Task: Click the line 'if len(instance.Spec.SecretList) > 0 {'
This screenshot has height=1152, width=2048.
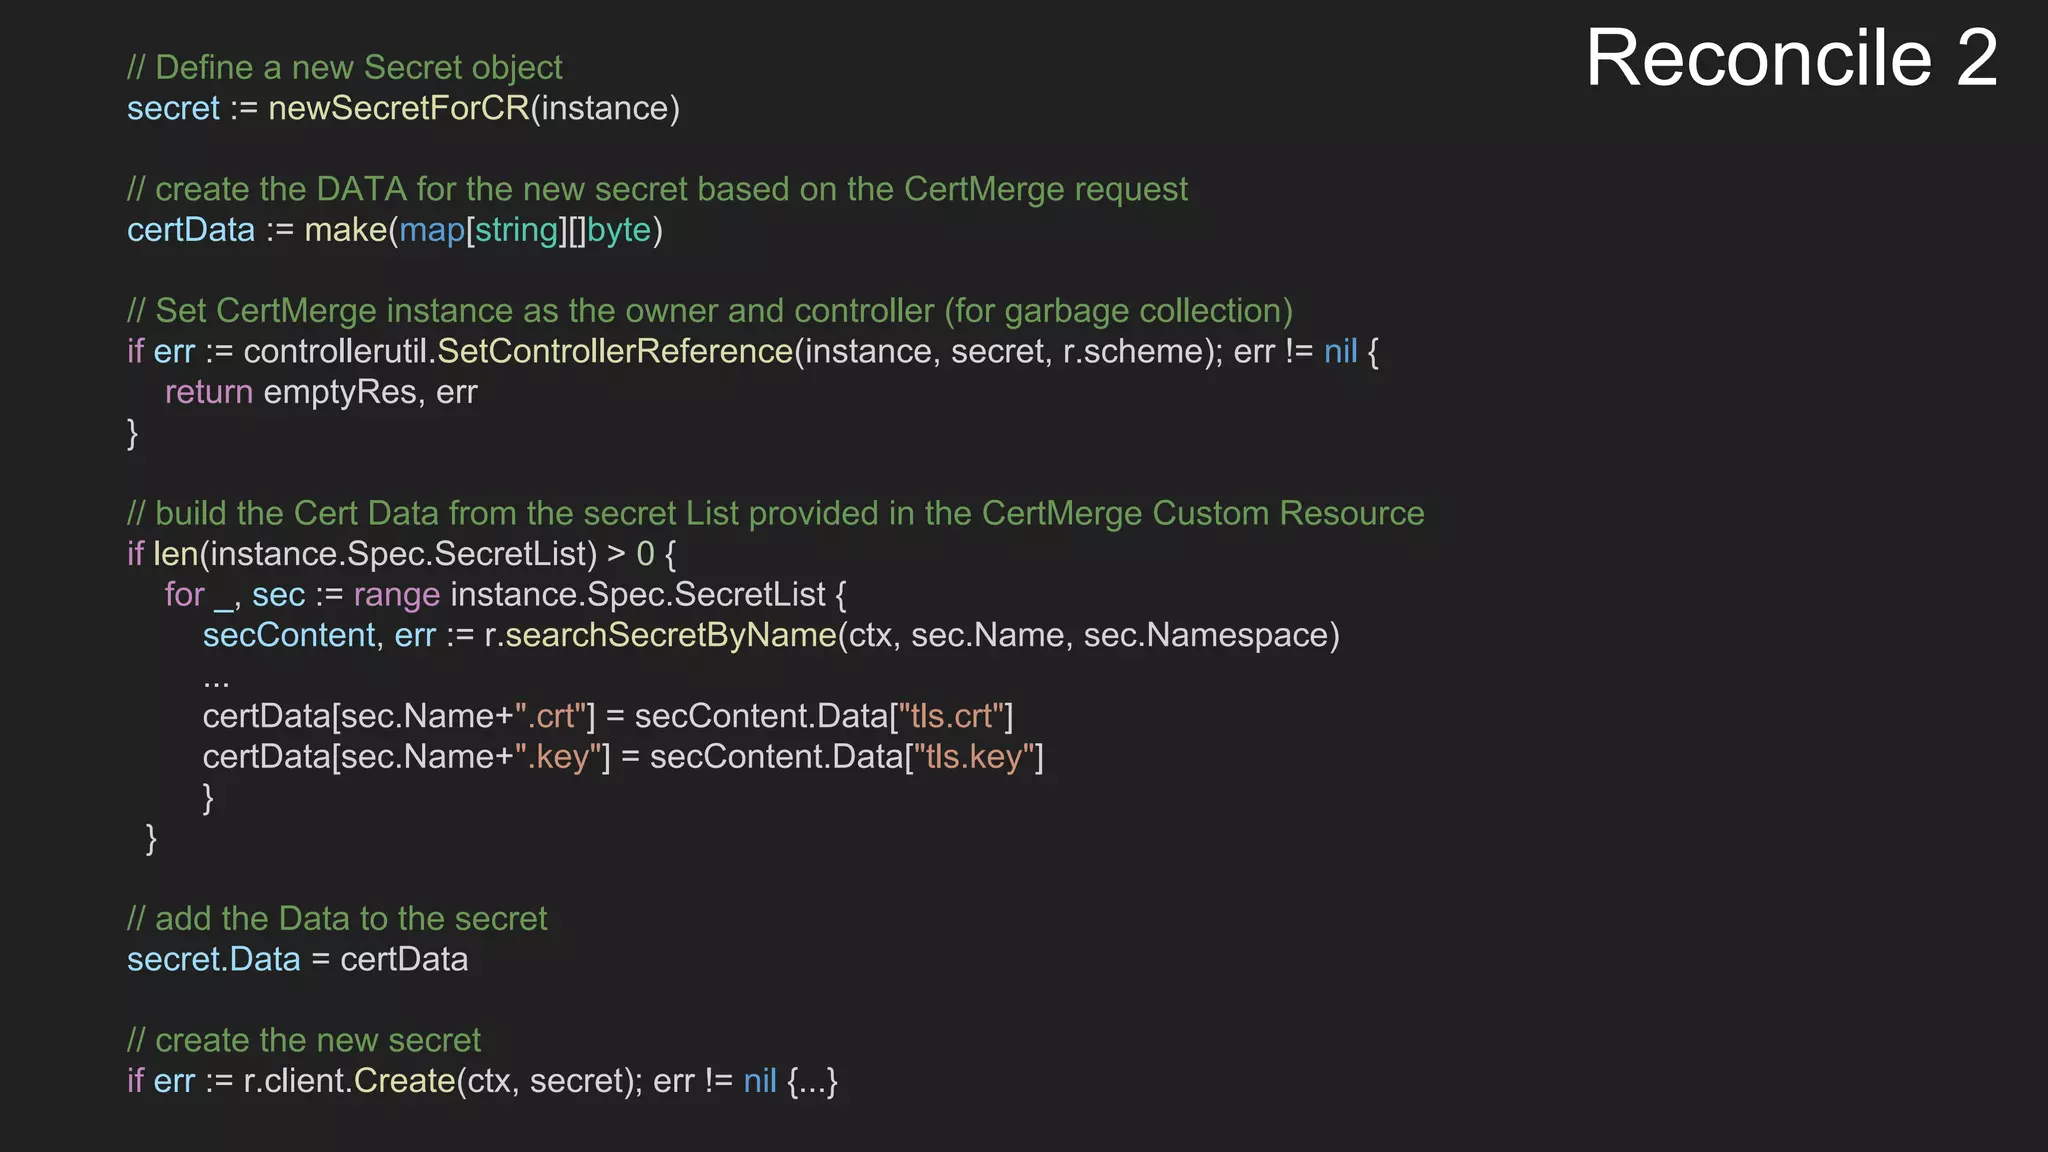Action: (x=402, y=554)
